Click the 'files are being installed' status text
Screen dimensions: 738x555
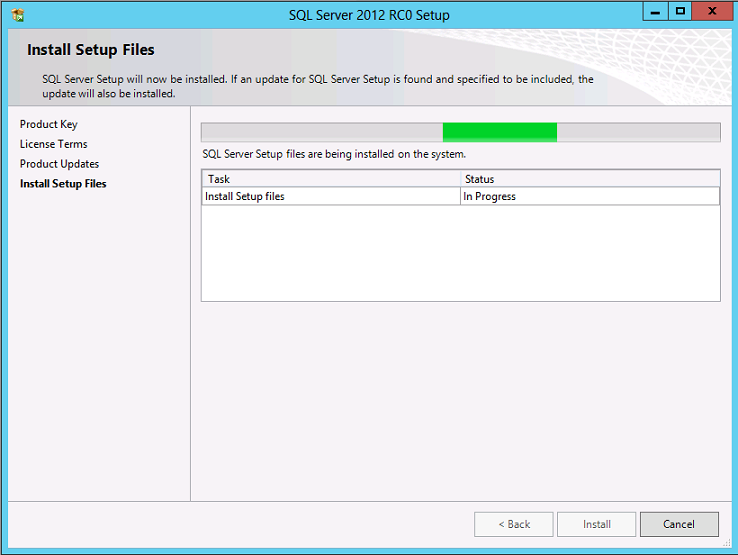click(334, 154)
